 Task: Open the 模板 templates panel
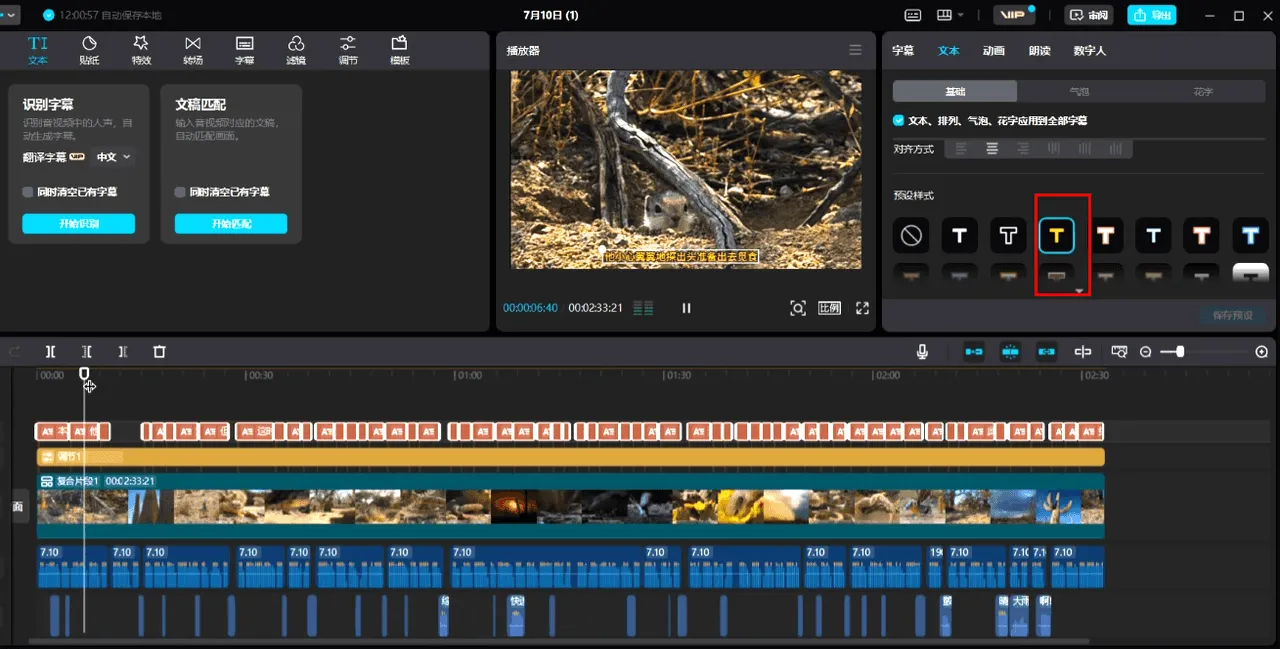[400, 49]
